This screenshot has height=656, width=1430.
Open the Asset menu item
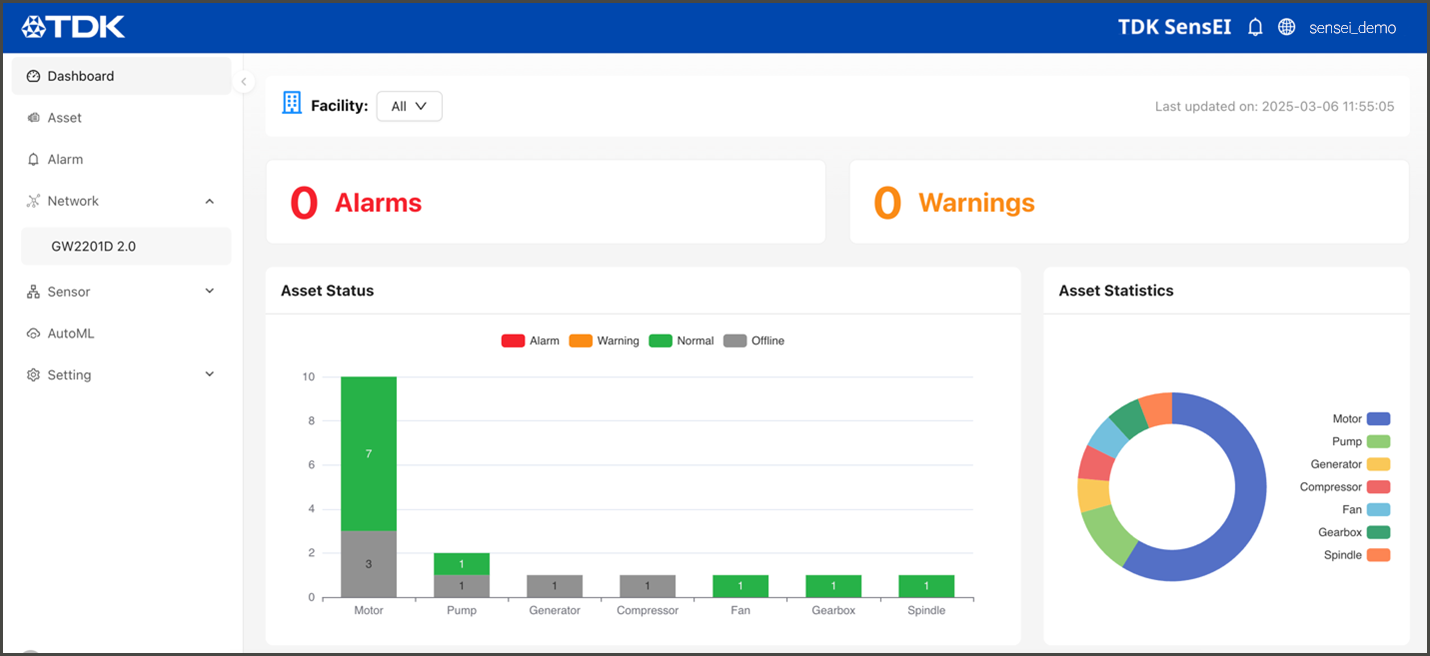pyautogui.click(x=122, y=118)
